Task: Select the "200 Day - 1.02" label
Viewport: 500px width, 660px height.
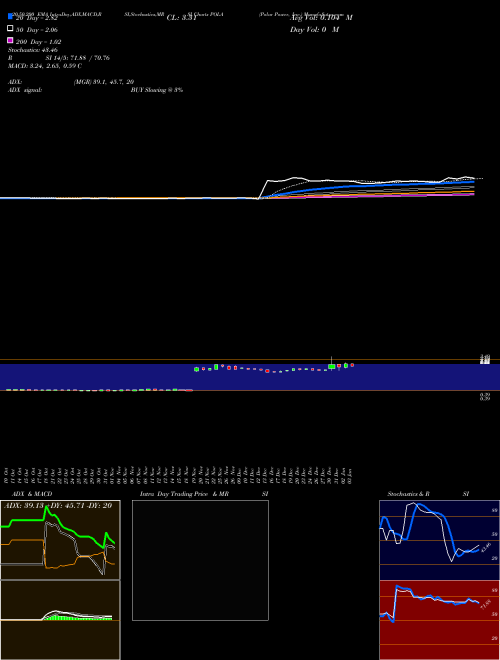Action: click(38, 42)
